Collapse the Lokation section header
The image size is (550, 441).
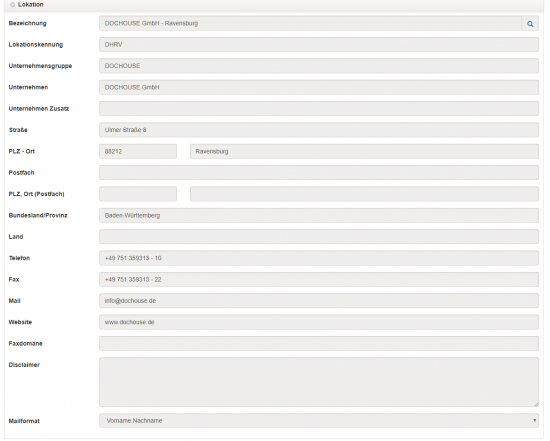click(x=27, y=5)
